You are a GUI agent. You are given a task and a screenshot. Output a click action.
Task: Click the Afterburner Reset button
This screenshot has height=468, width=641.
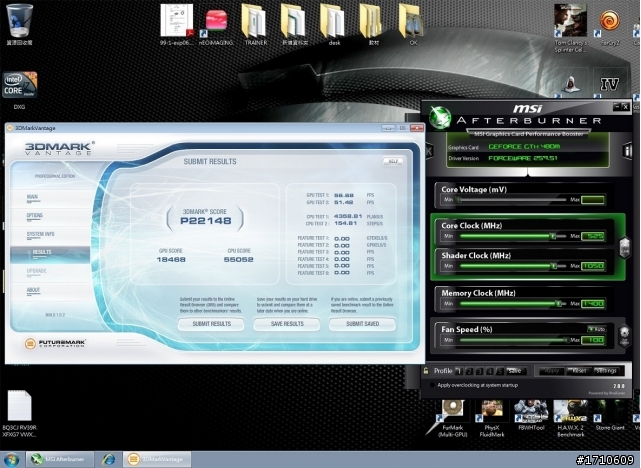coord(579,371)
